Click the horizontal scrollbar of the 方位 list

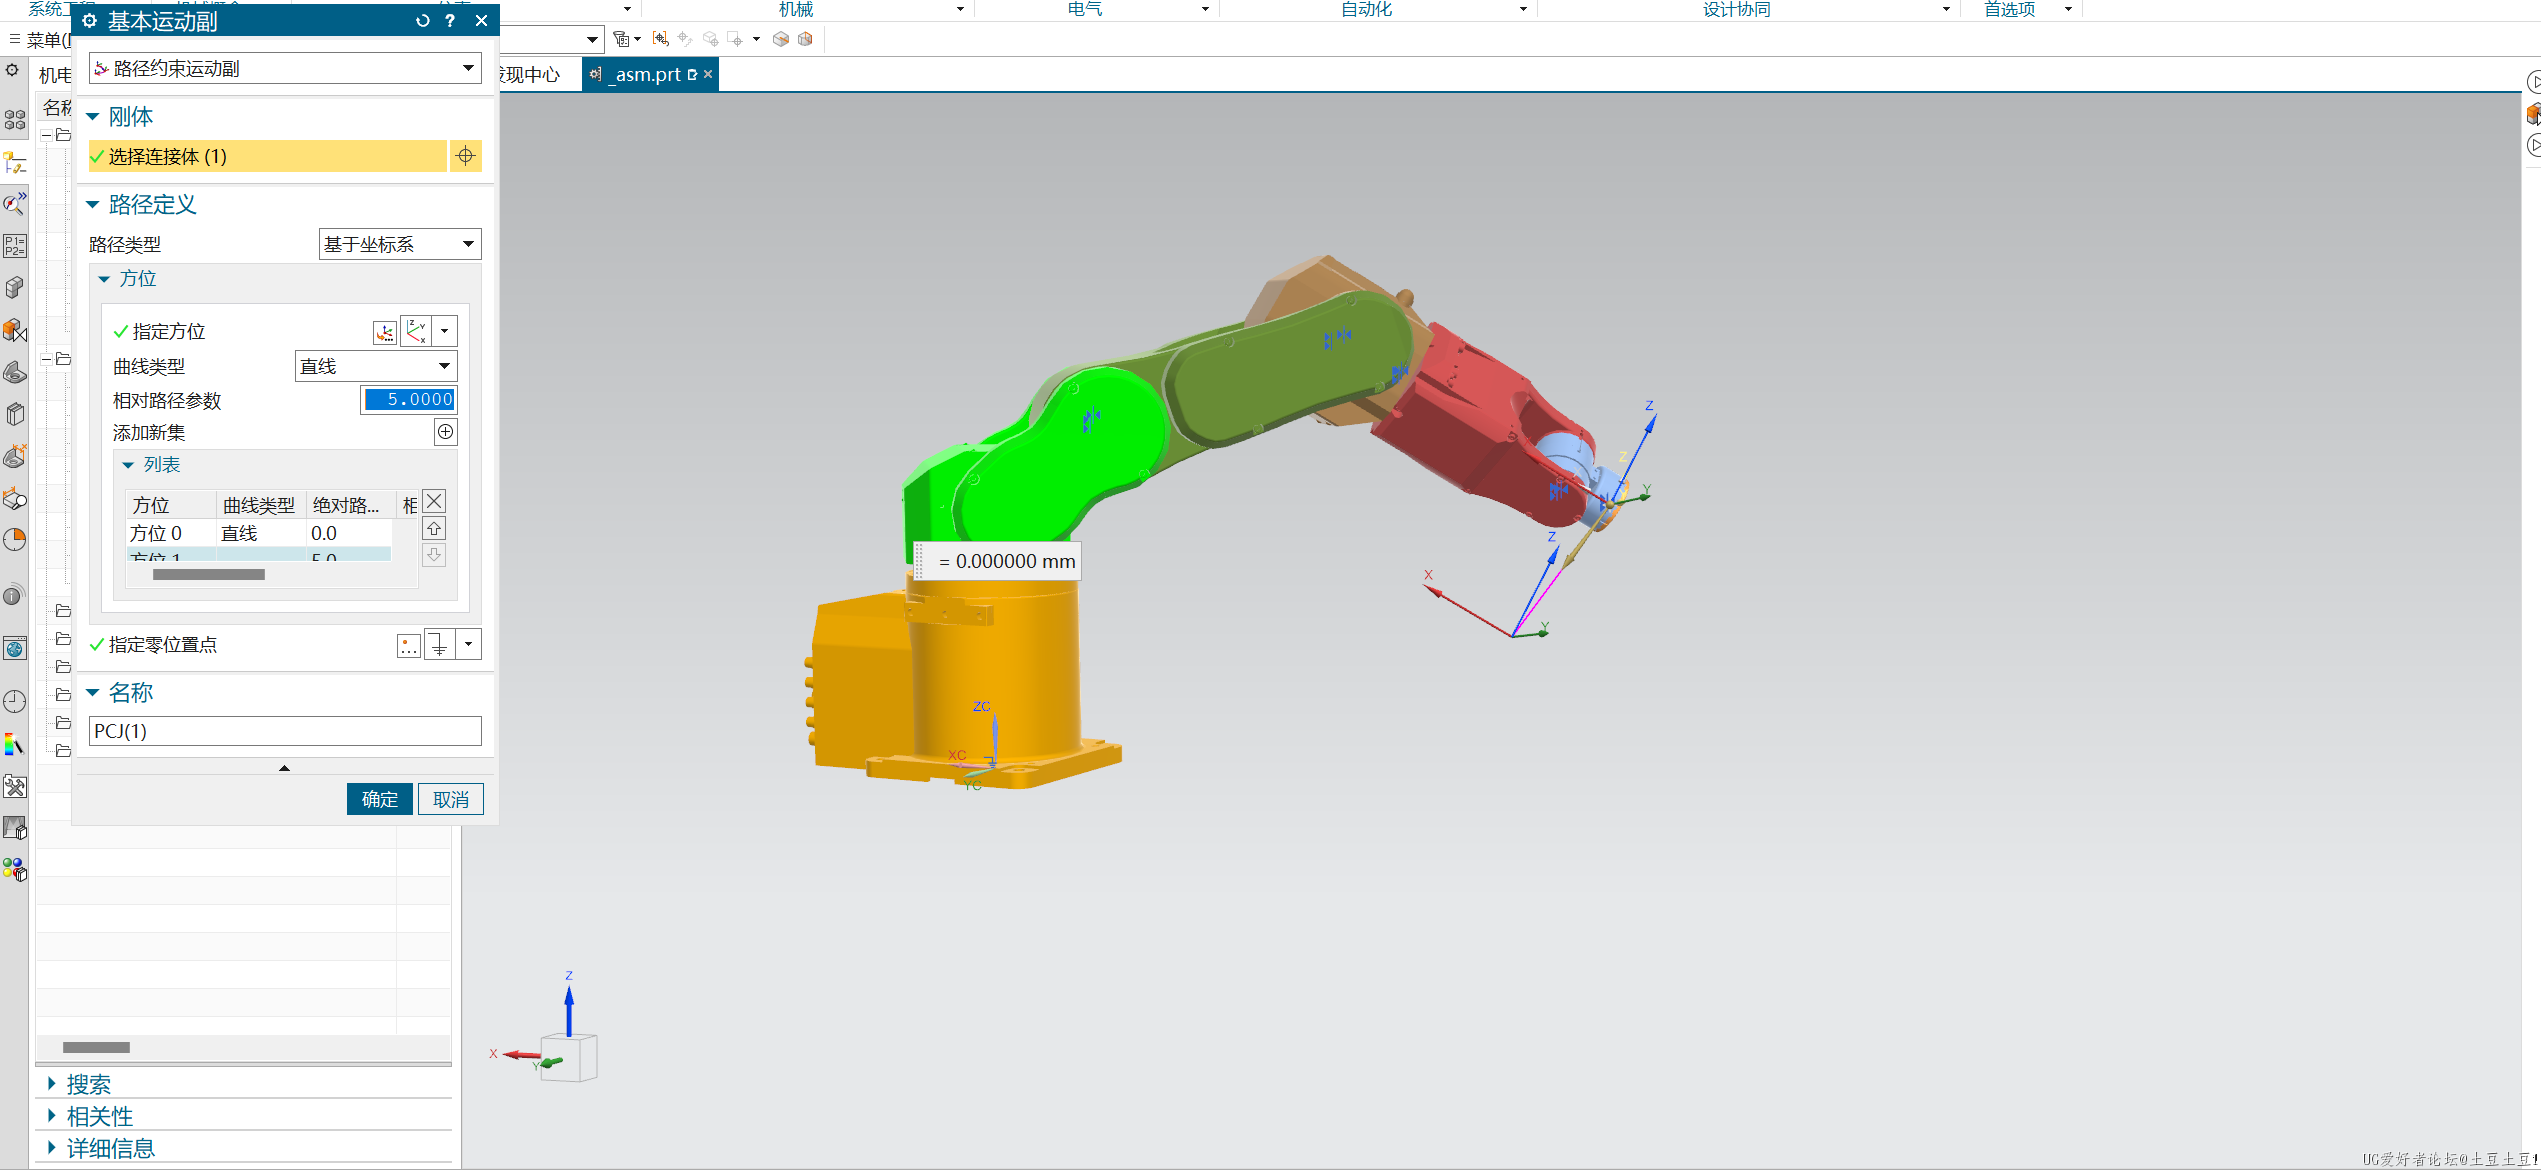coord(209,575)
